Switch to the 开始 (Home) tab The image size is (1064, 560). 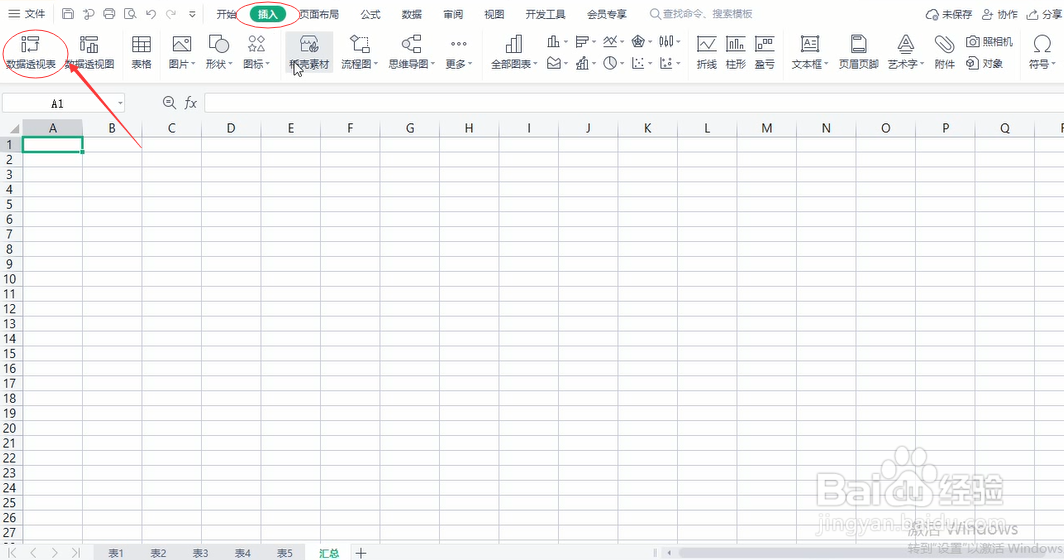pyautogui.click(x=226, y=14)
